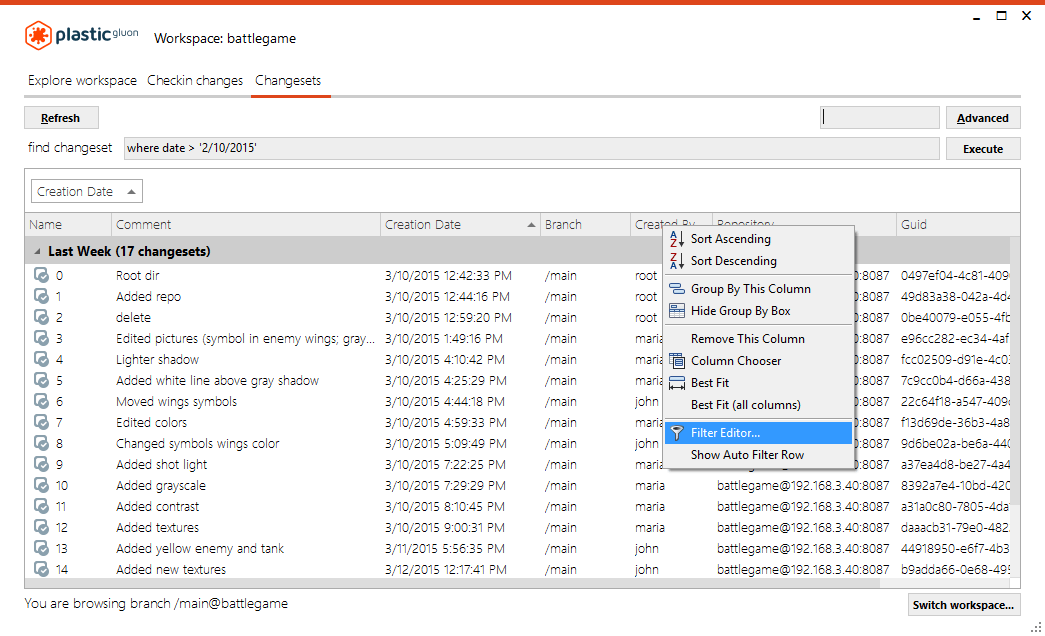The height and width of the screenshot is (636, 1045).
Task: Click the Comment column header
Action: click(246, 225)
